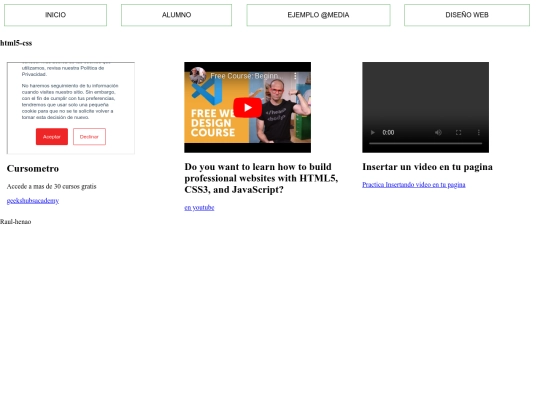The width and height of the screenshot is (540, 405).
Task: Click the 'Do you want to learn' heading
Action: 261,178
